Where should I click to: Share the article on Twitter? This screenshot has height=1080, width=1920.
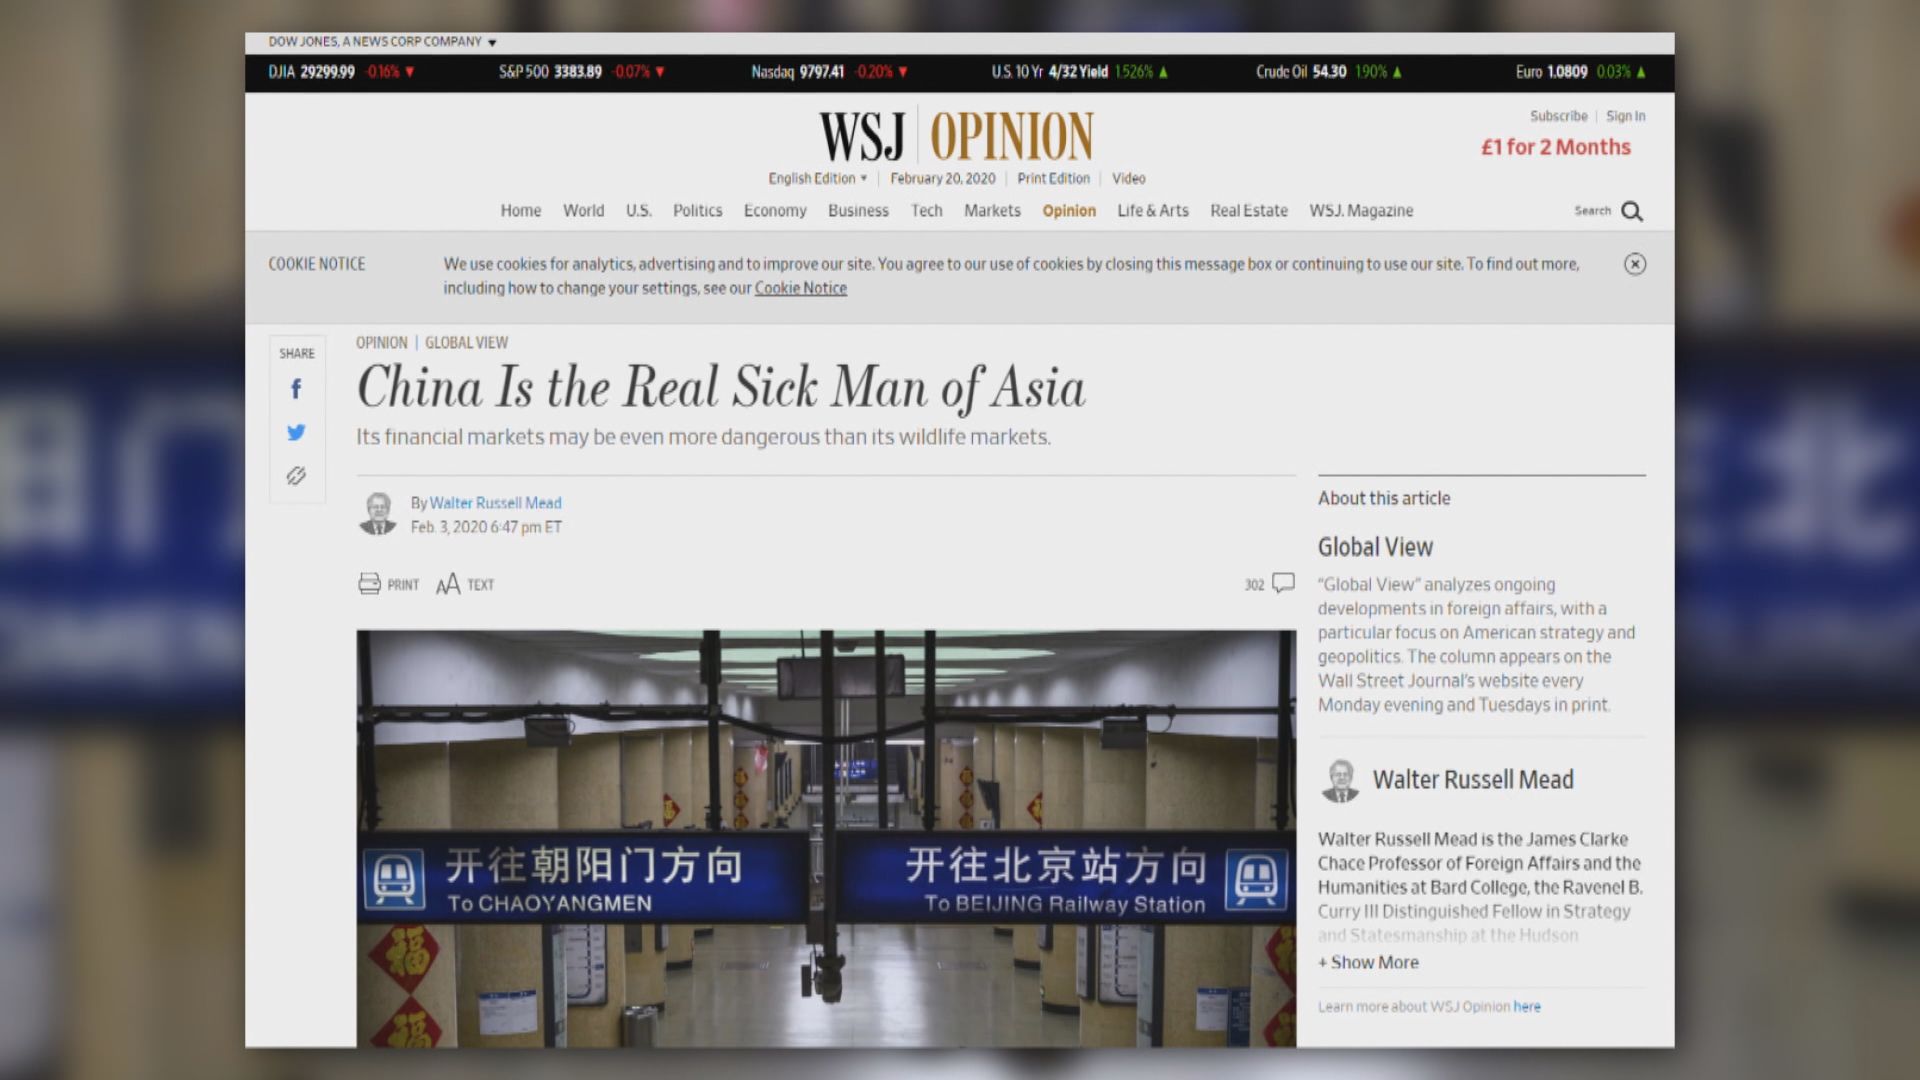(x=296, y=432)
